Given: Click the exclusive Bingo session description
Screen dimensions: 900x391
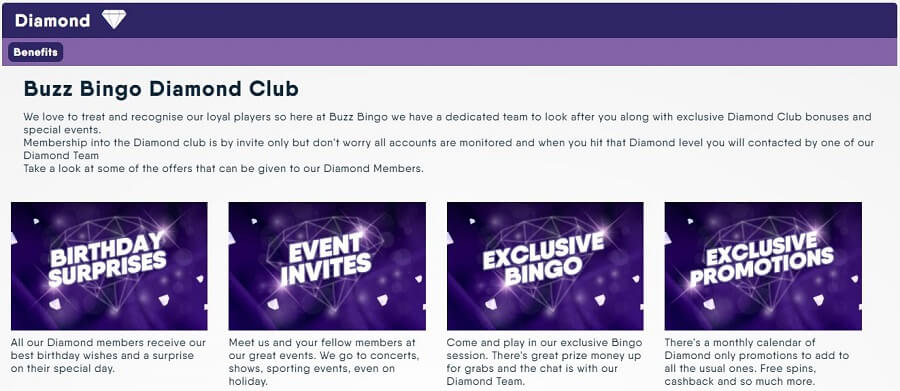Looking at the screenshot, I should point(544,362).
